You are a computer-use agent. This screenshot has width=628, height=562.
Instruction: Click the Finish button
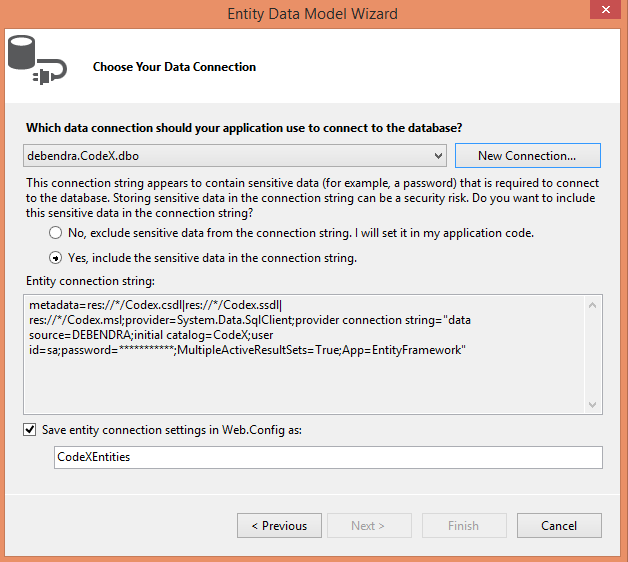click(463, 525)
